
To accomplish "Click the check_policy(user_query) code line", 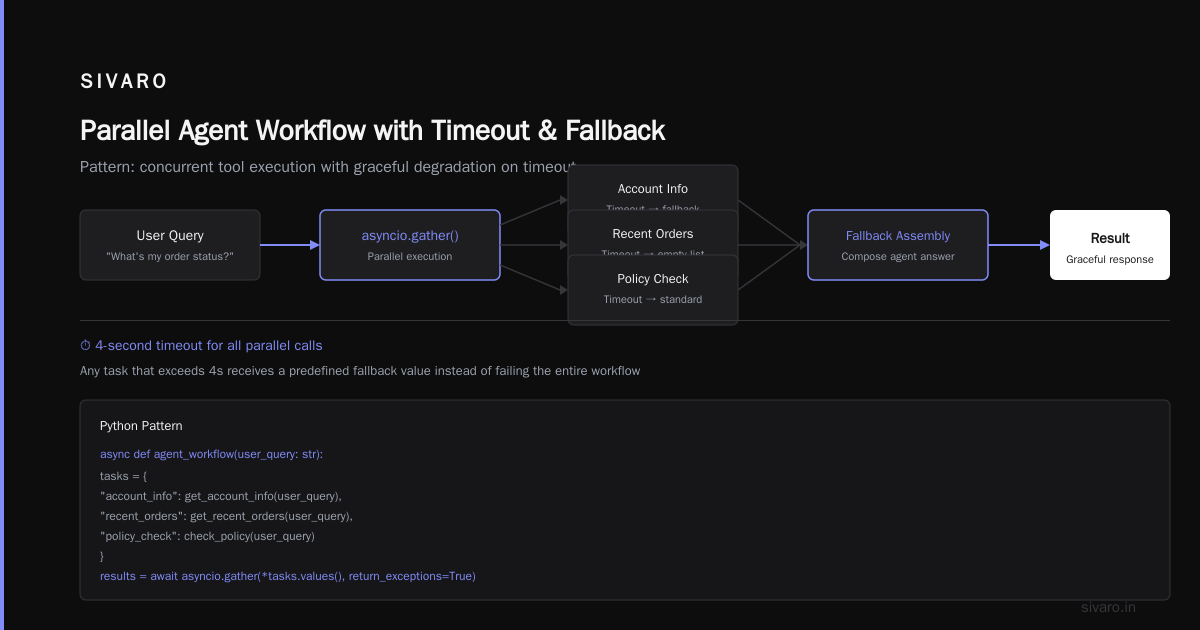I will [207, 536].
